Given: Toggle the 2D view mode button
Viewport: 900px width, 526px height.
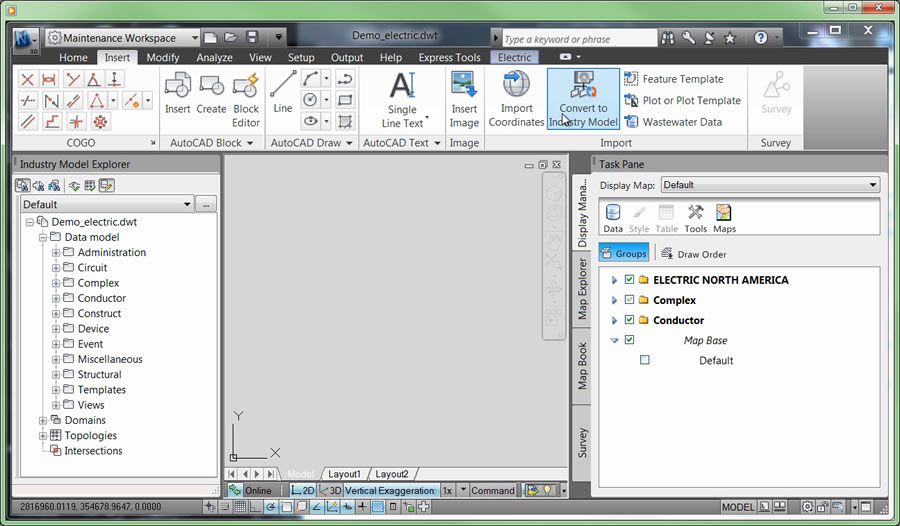Looking at the screenshot, I should point(302,490).
